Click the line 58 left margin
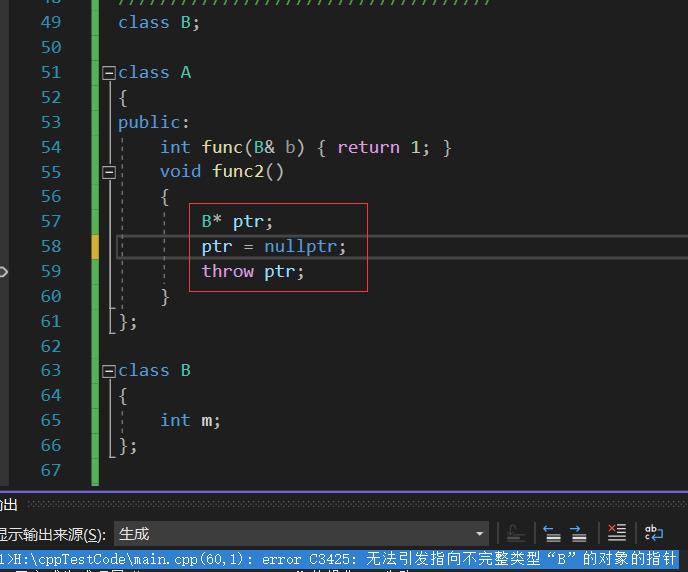Viewport: 688px width, 572px height. 96,246
